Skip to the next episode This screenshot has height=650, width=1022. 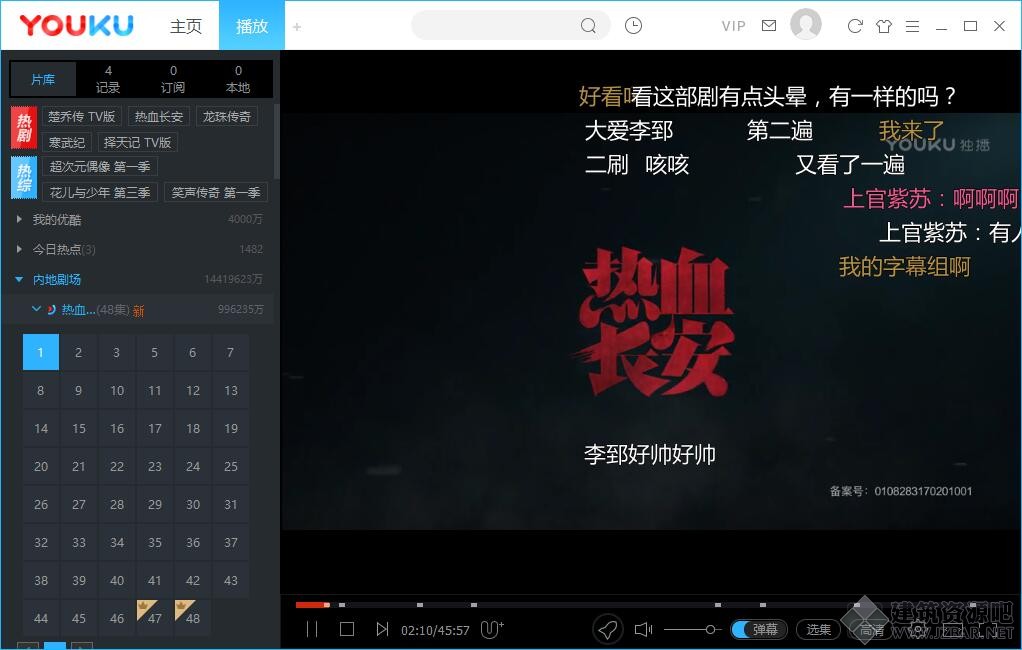click(x=382, y=629)
